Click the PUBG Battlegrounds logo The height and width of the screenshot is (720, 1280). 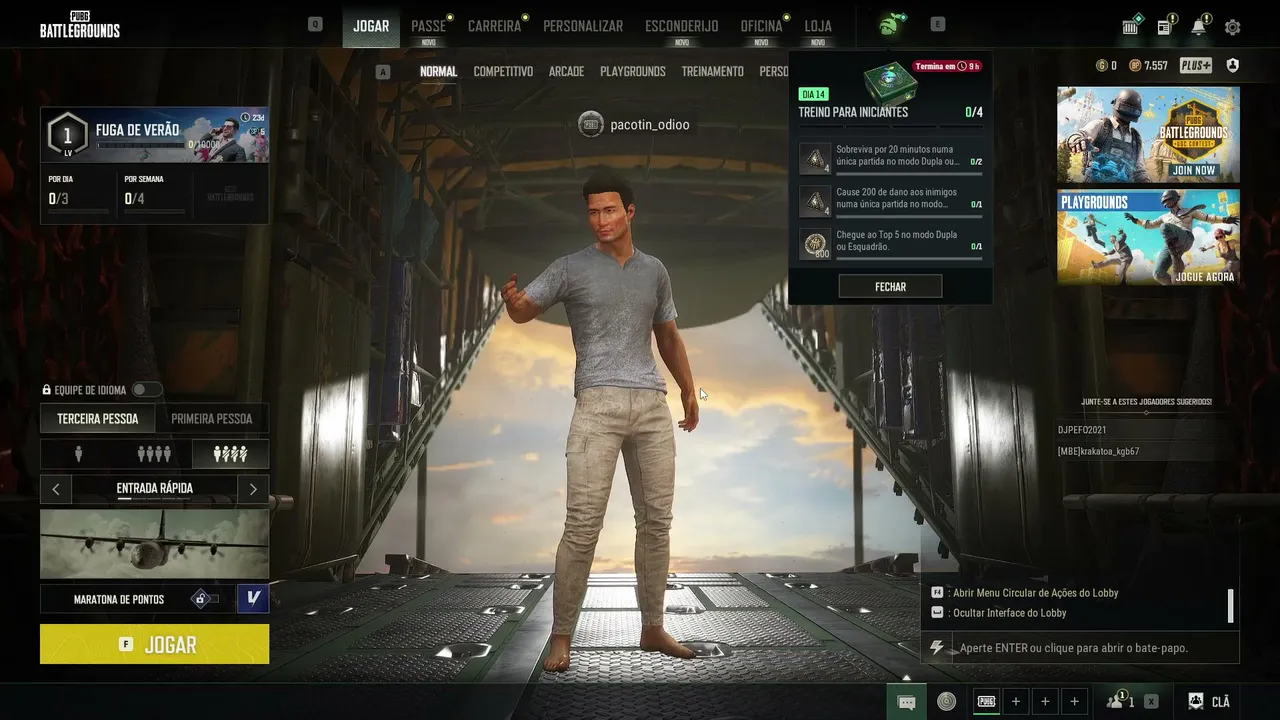pyautogui.click(x=80, y=24)
